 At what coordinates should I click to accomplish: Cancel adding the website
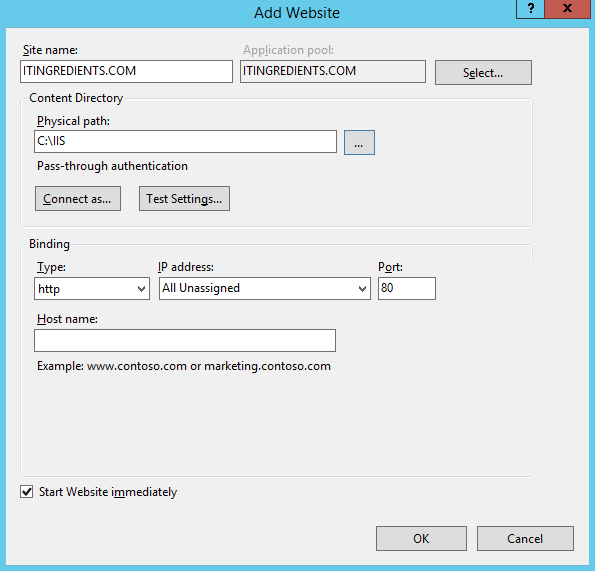tap(525, 538)
